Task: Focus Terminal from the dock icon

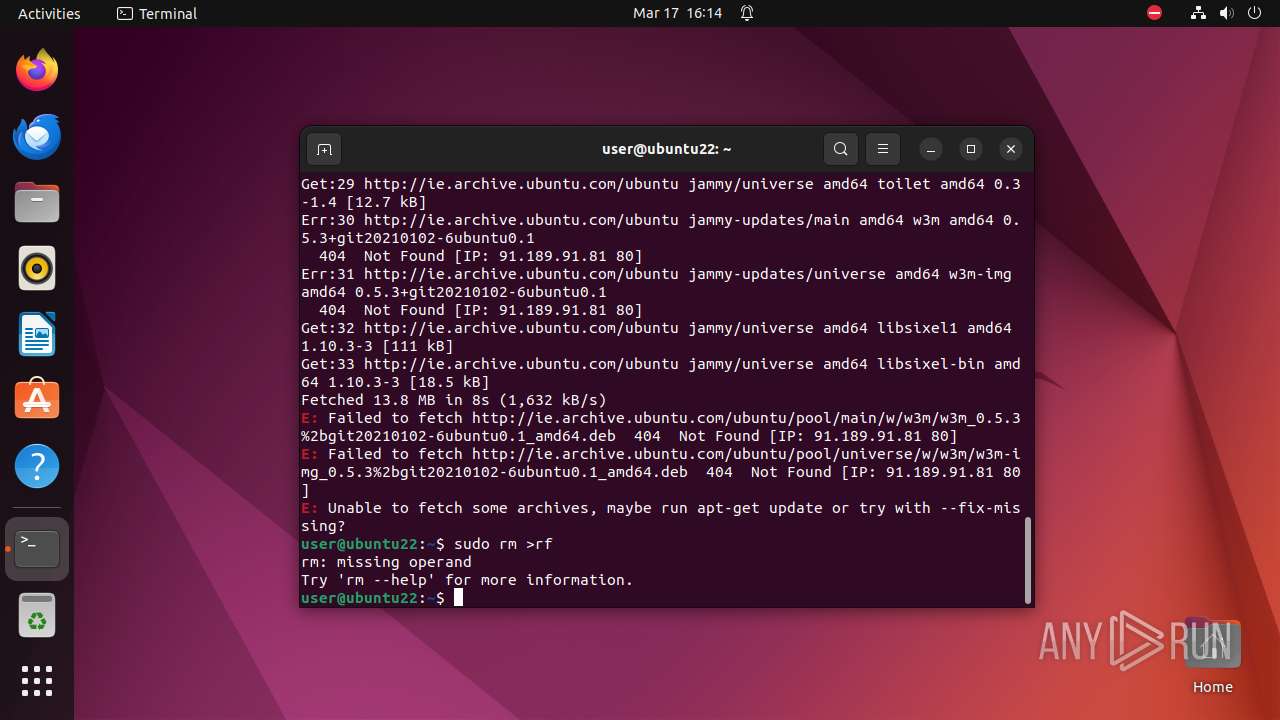Action: click(37, 549)
